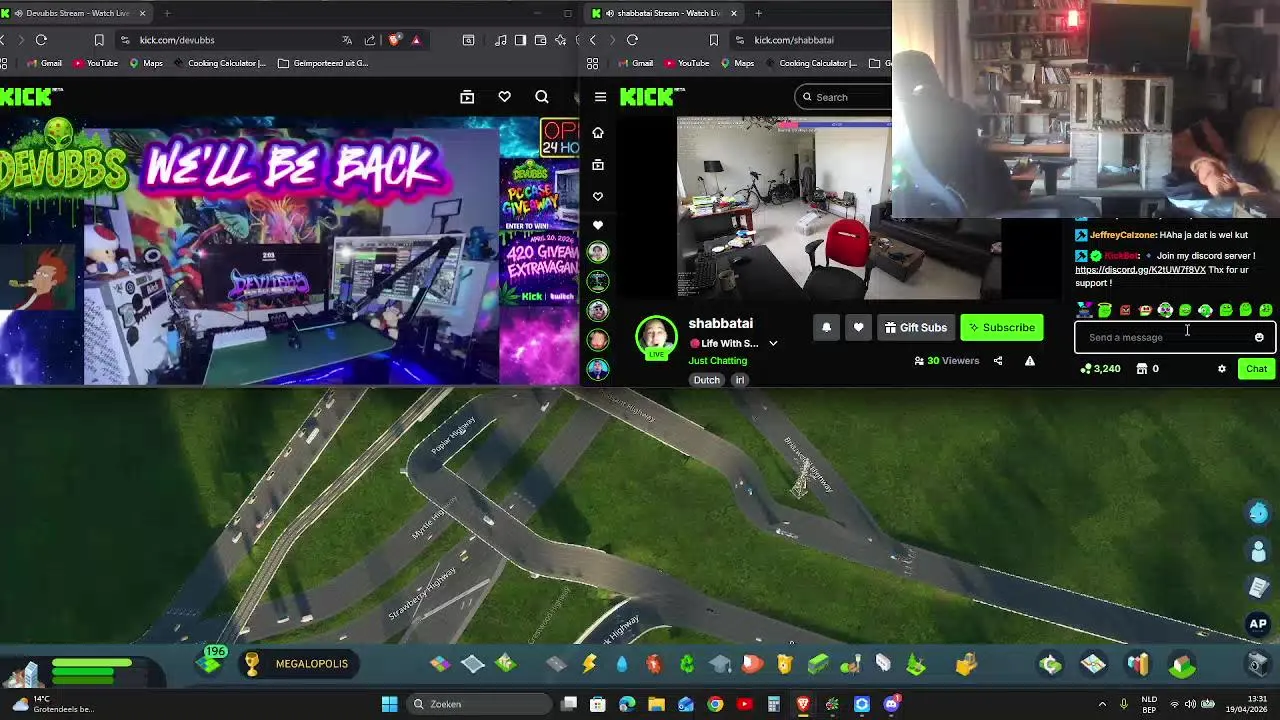Click heart follow button beside Gift Subs
The width and height of the screenshot is (1280, 720).
pos(858,328)
